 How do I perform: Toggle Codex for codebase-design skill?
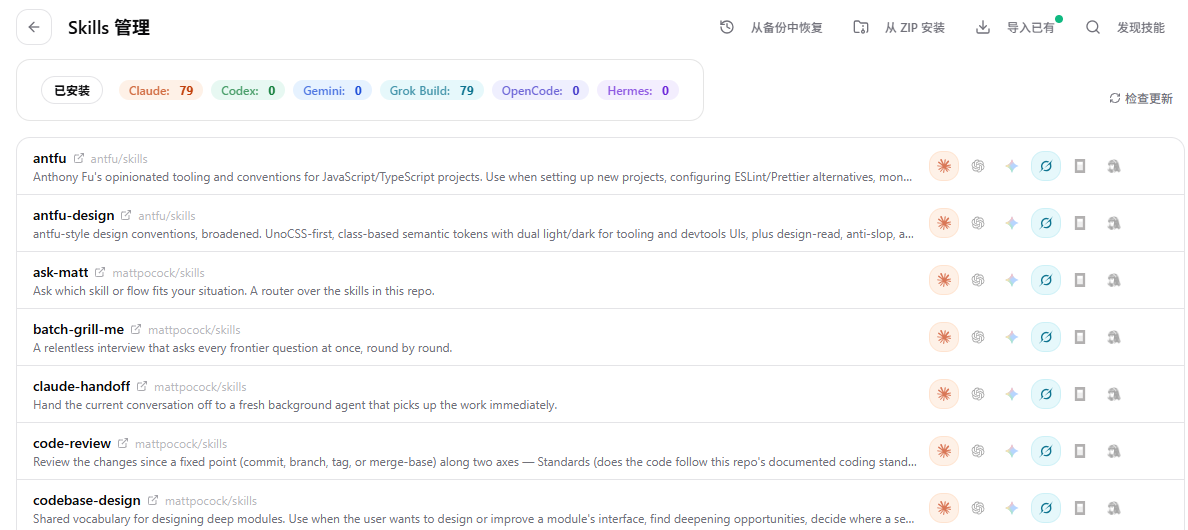coord(978,507)
